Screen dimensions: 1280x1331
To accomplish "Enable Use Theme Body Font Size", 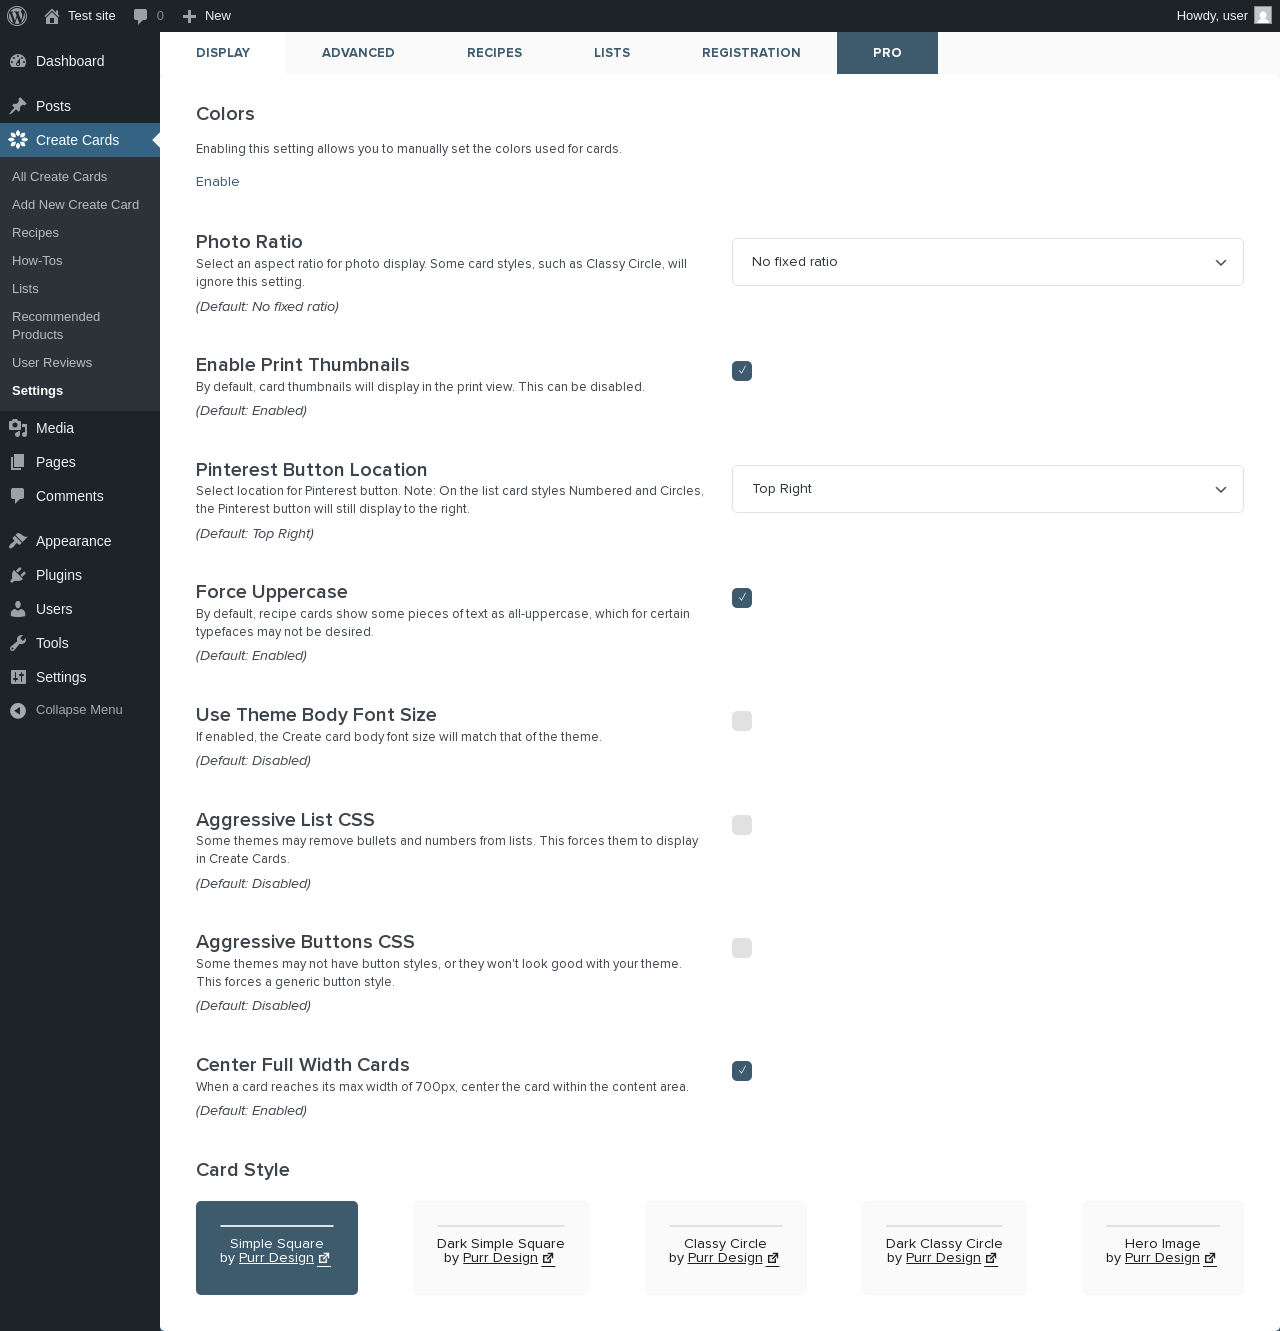I will 742,721.
